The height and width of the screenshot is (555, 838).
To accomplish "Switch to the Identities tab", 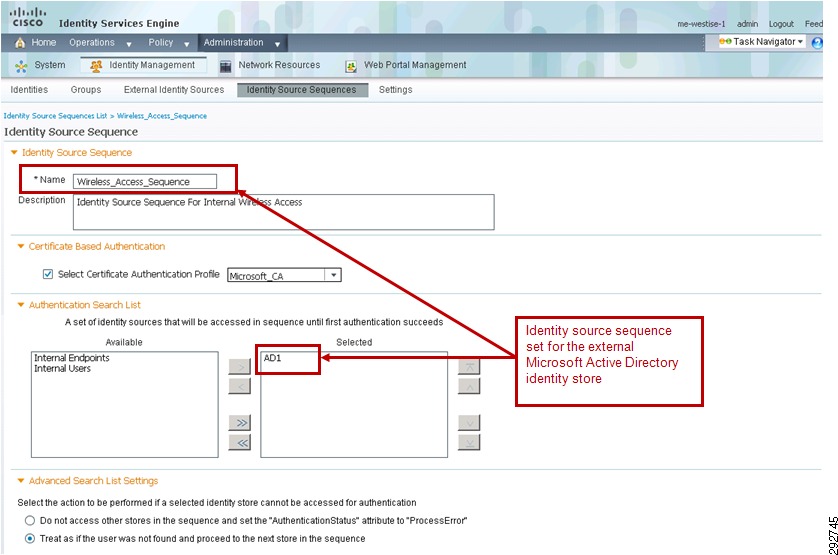I will [x=29, y=90].
